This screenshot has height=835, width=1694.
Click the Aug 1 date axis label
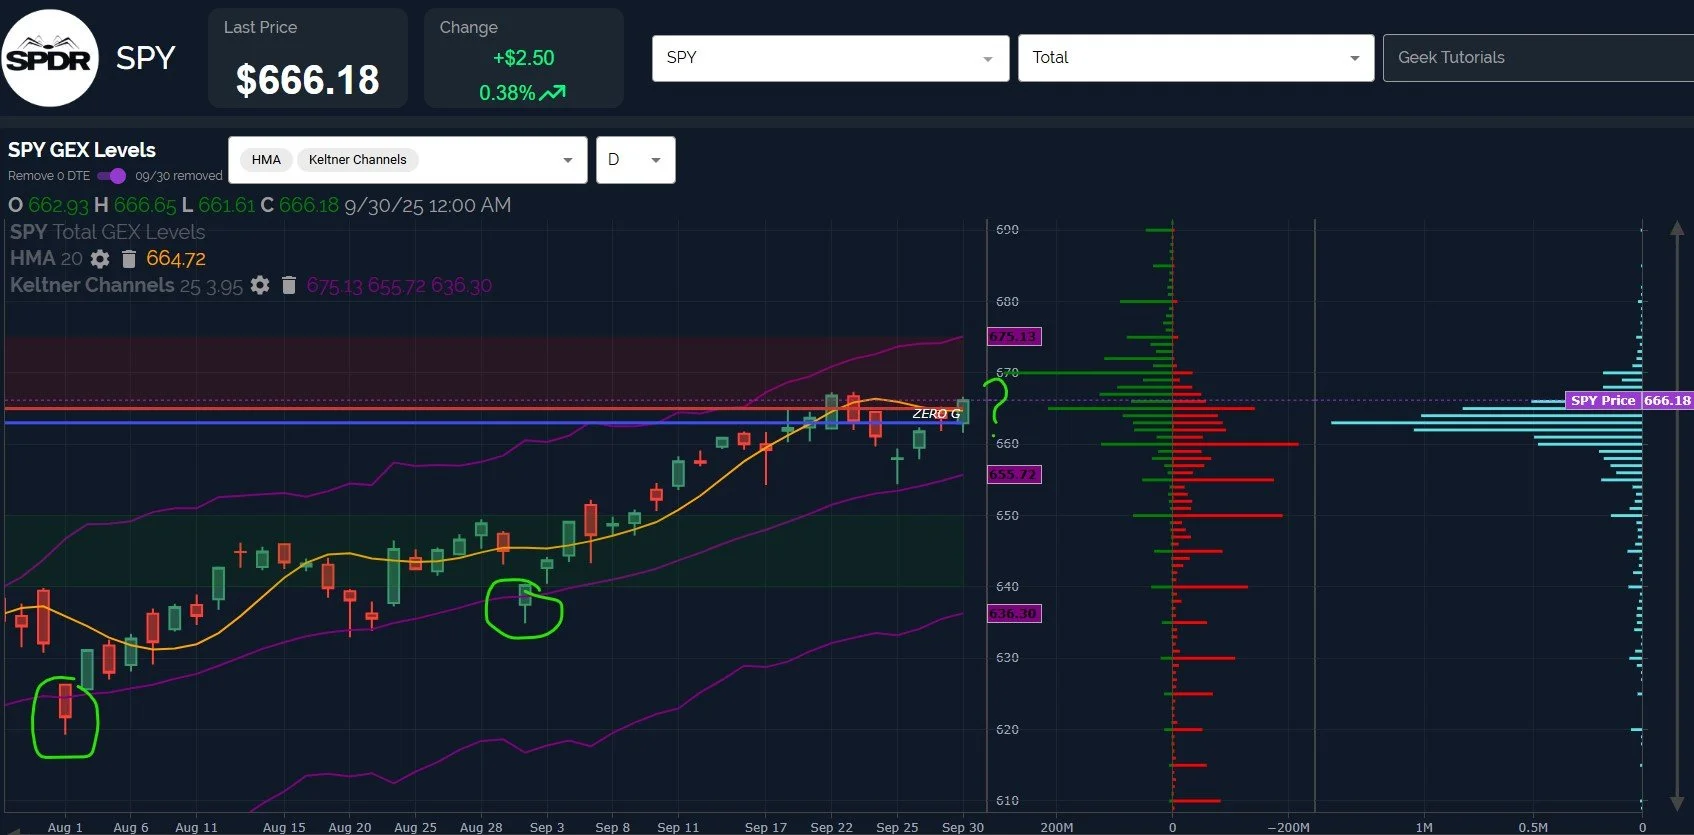coord(65,827)
